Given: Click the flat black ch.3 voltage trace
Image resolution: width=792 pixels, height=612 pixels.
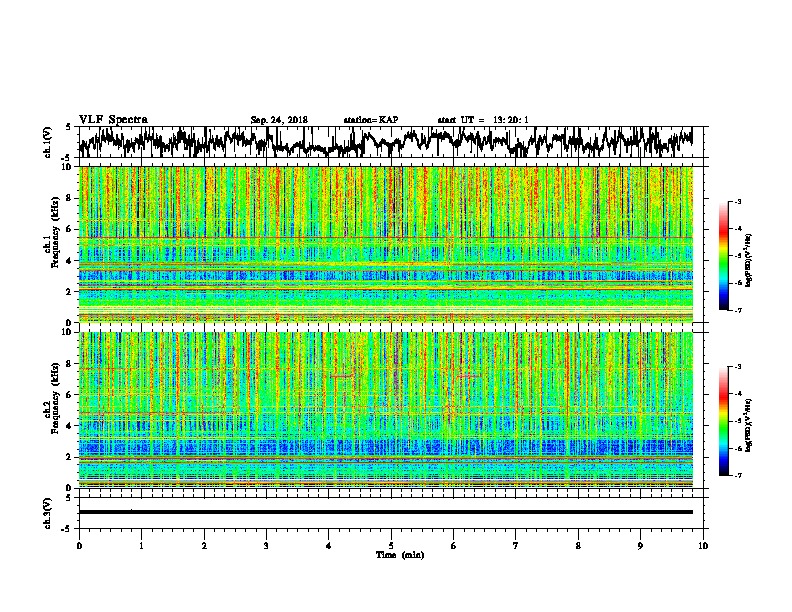Looking at the screenshot, I should pos(386,512).
